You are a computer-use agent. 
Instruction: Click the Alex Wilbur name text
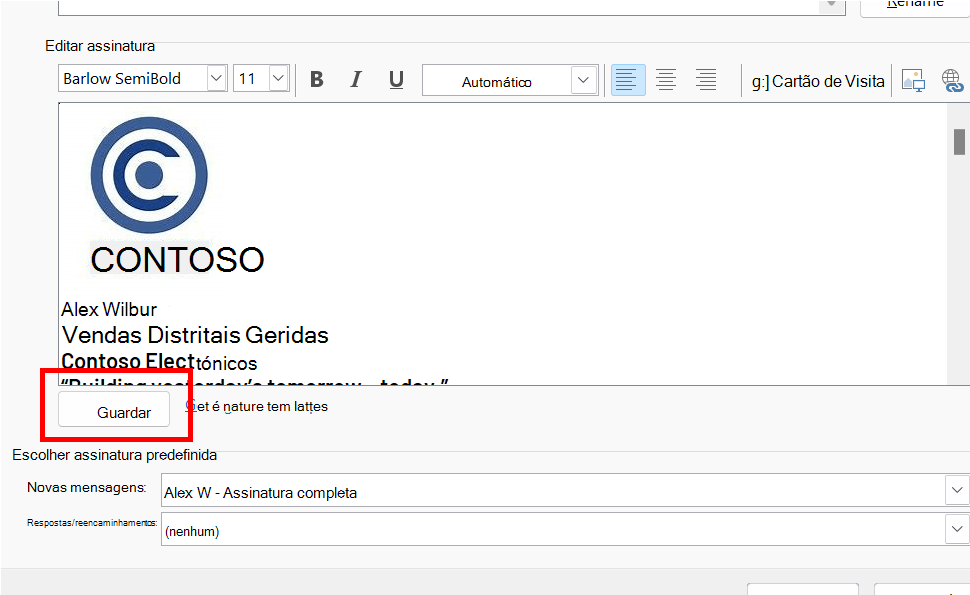[x=109, y=309]
